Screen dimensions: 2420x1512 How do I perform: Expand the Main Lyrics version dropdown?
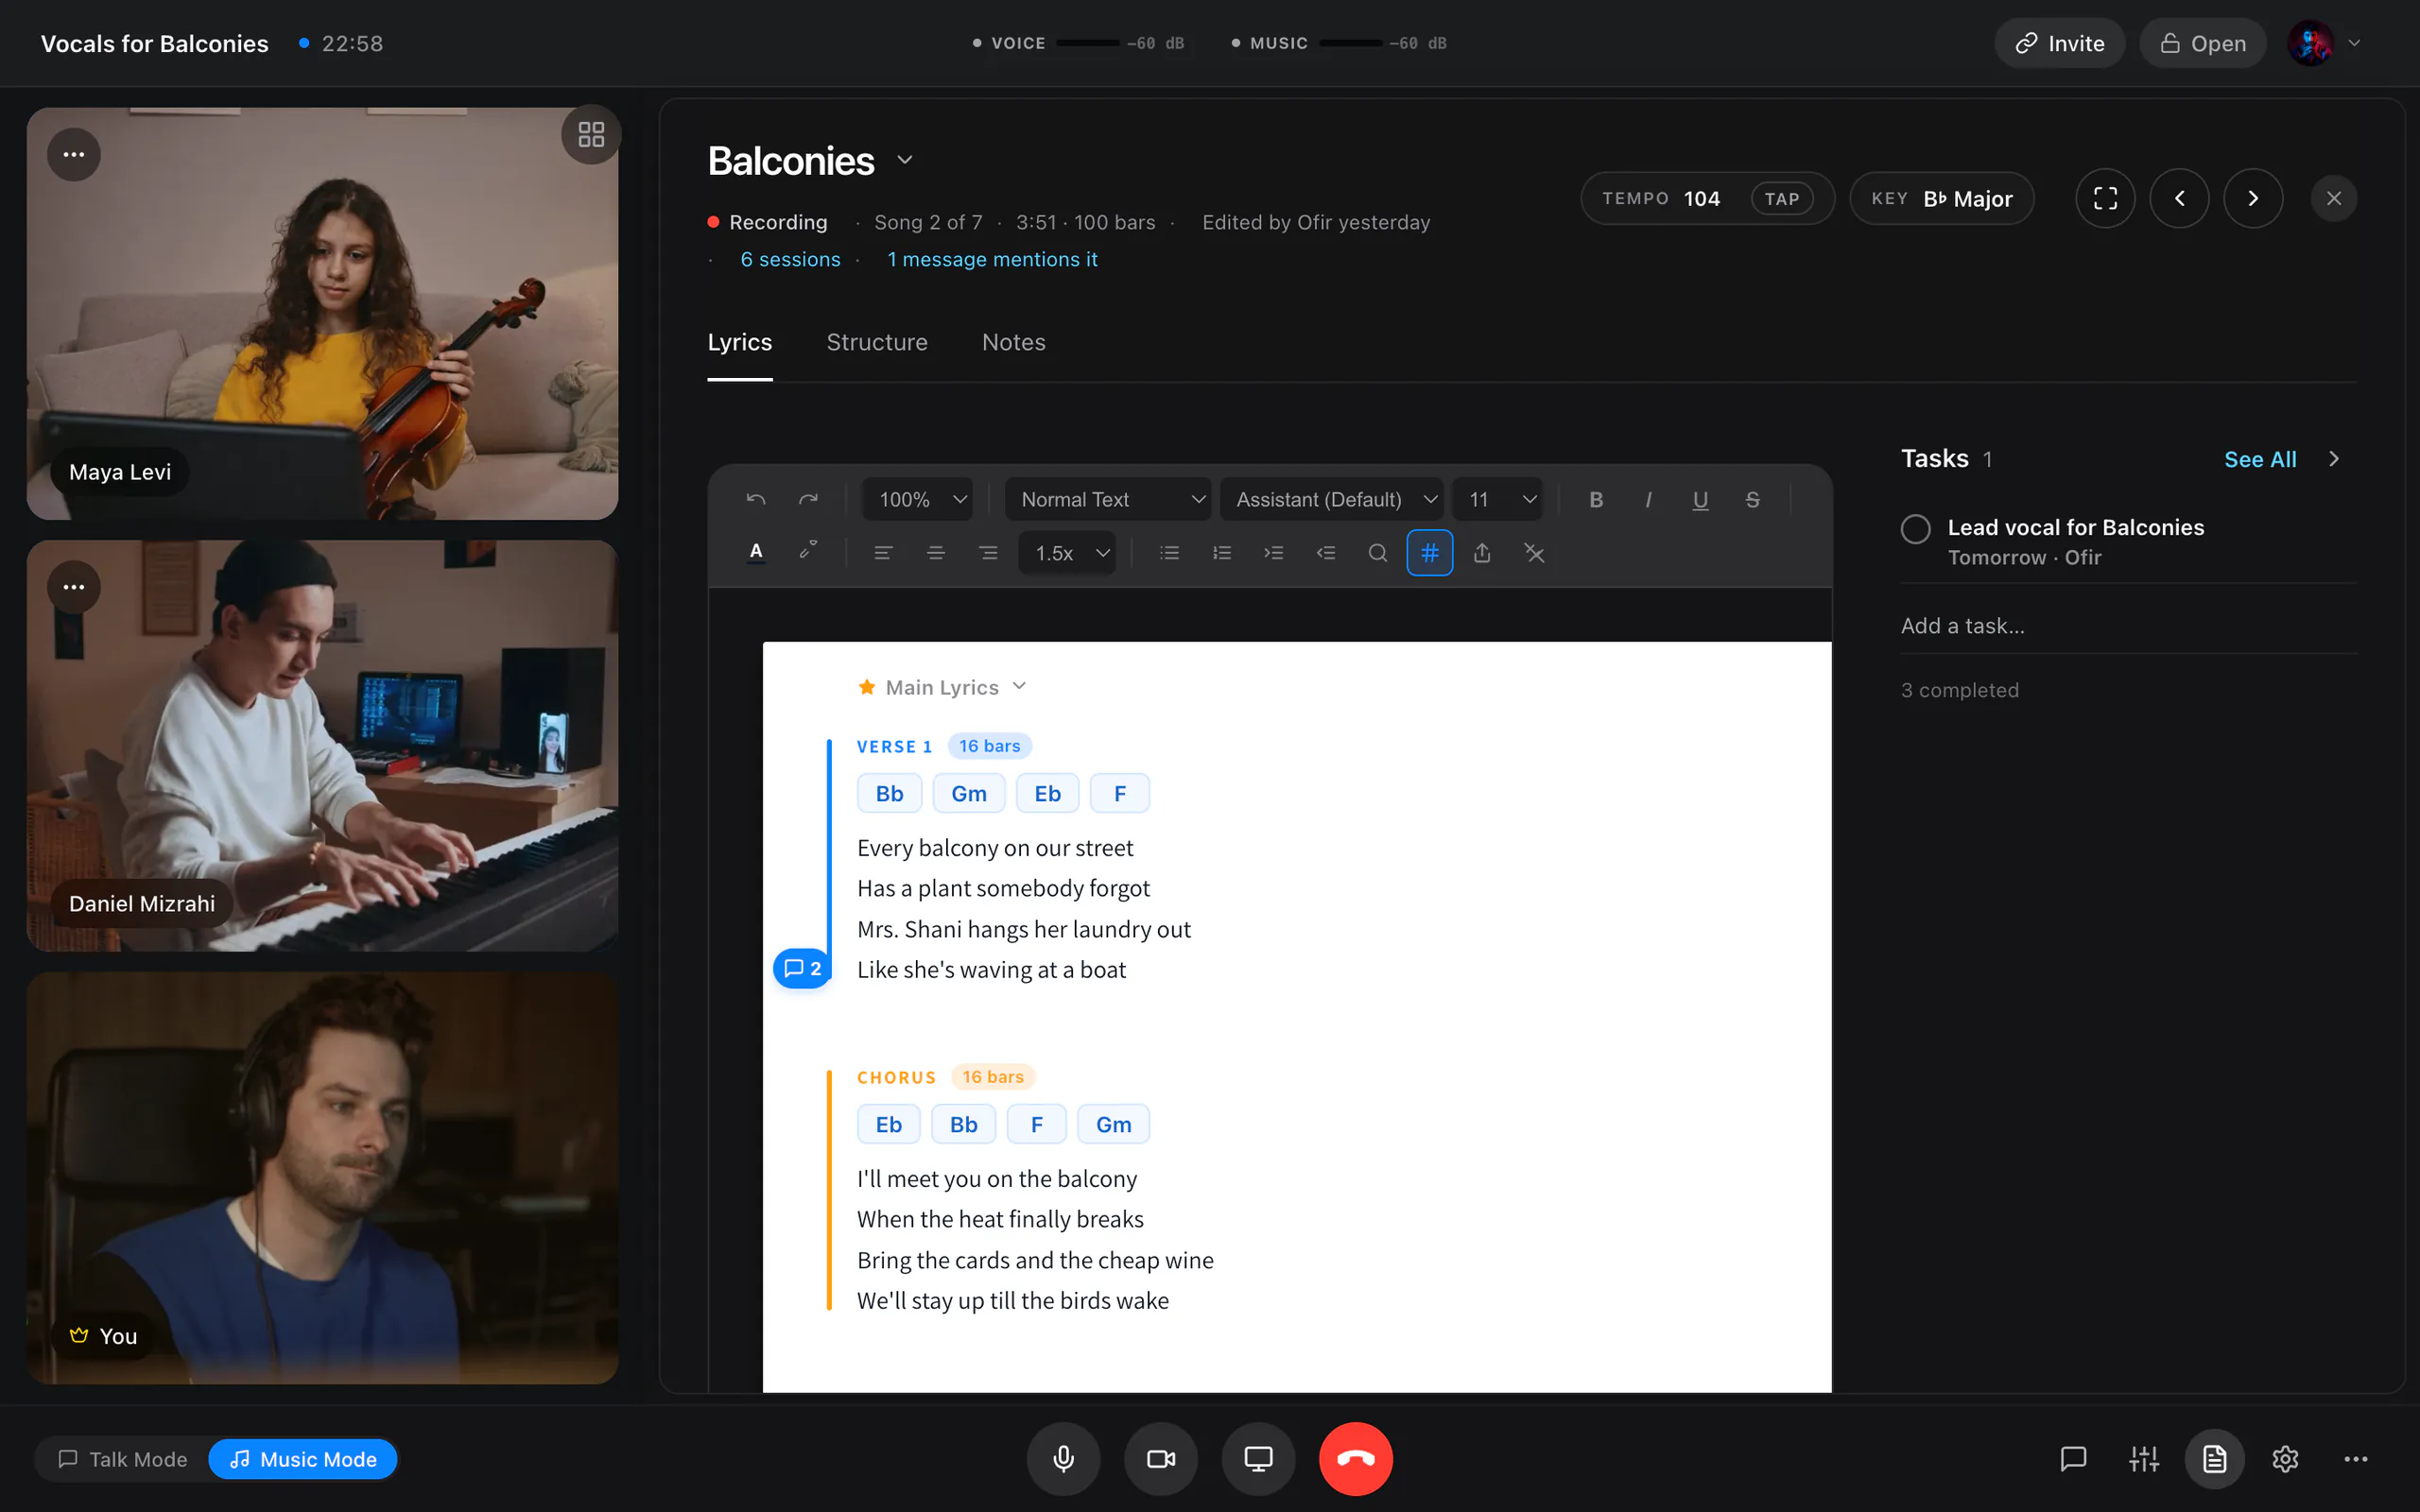click(1019, 686)
